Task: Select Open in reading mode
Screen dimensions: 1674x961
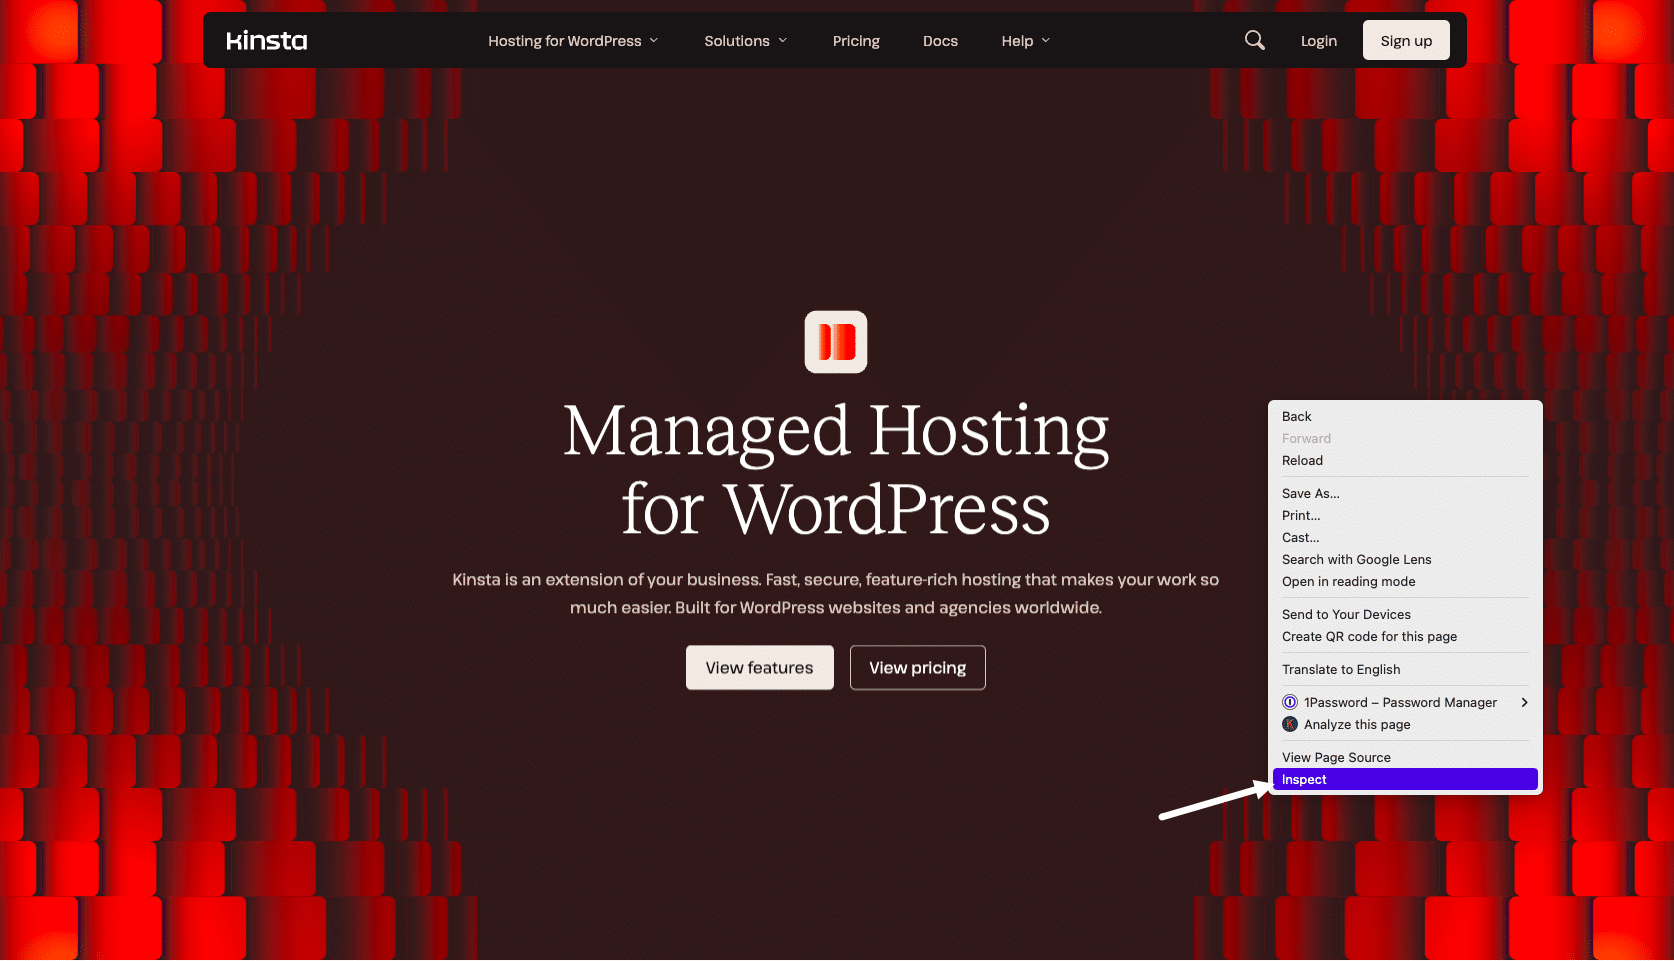Action: [x=1405, y=581]
